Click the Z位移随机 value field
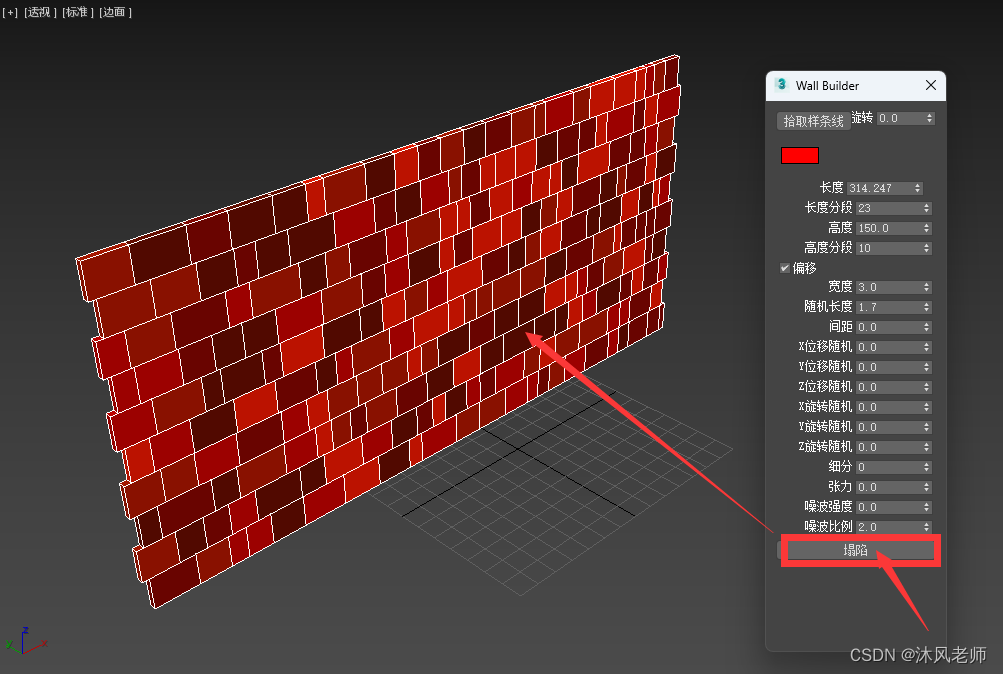 point(889,387)
